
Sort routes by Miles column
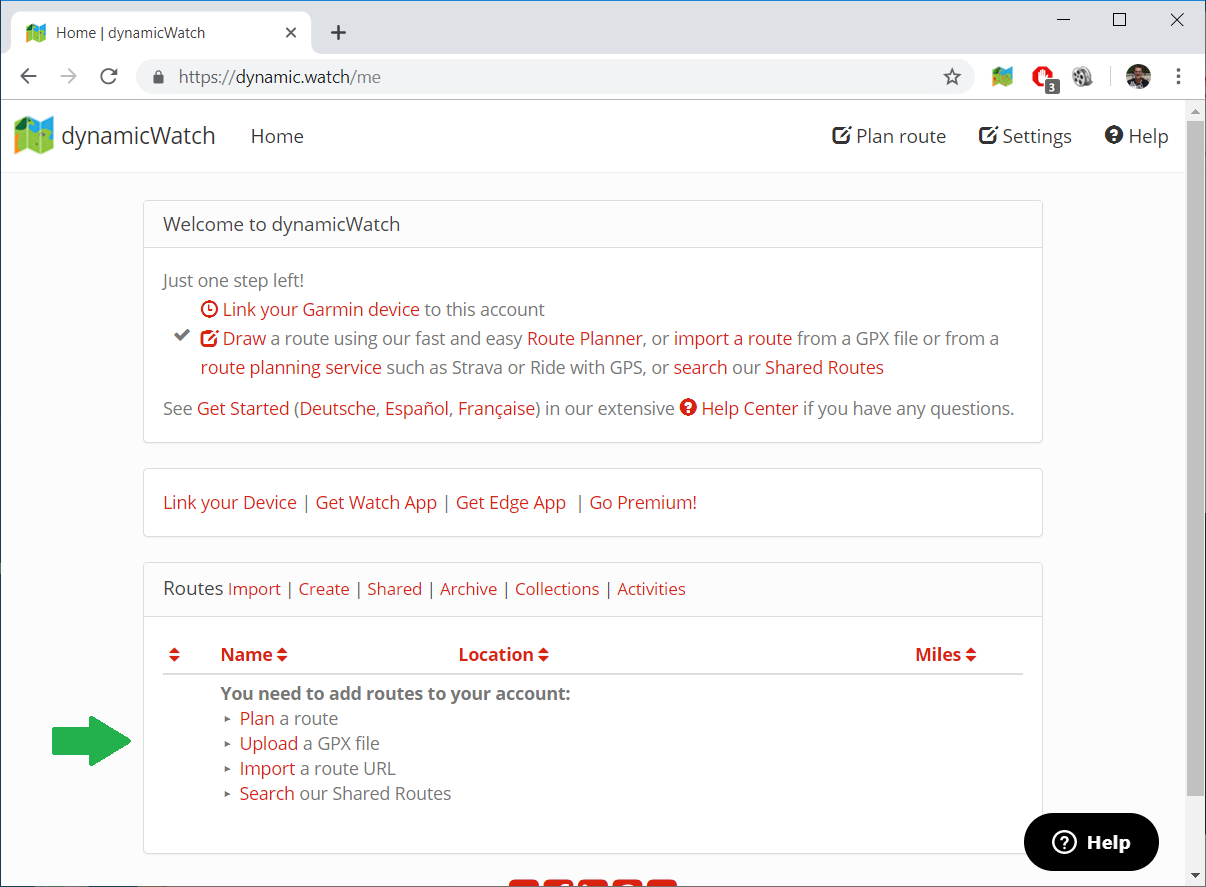click(x=945, y=655)
